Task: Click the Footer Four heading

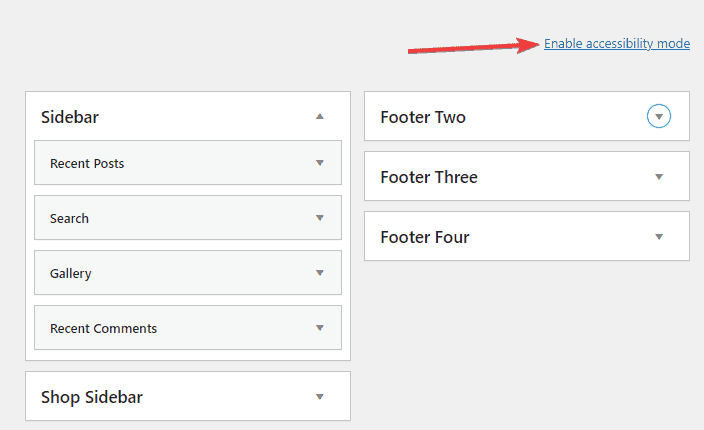Action: [425, 237]
